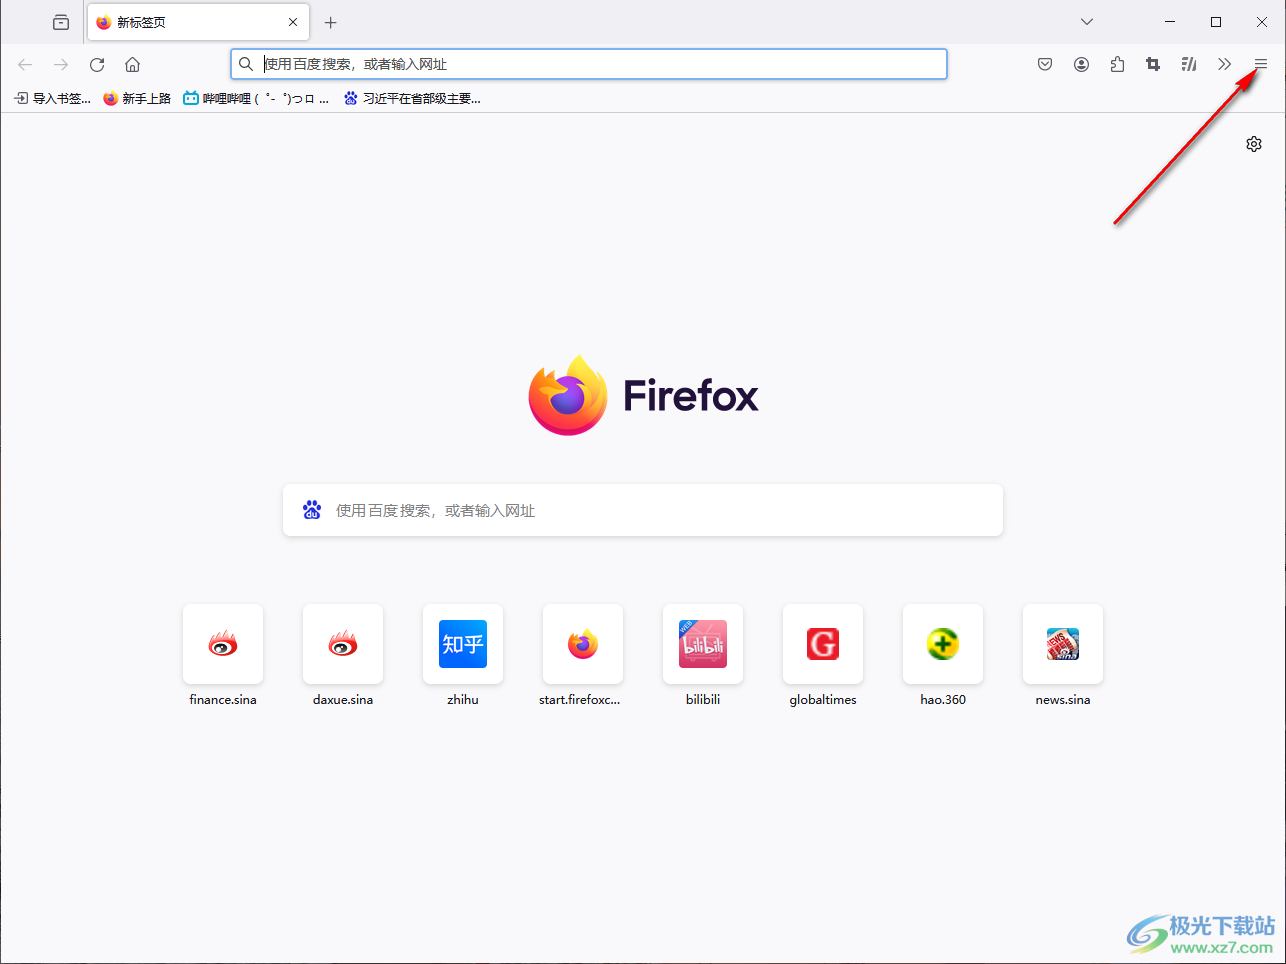Open the library books icon
This screenshot has height=964, width=1286.
click(1189, 64)
